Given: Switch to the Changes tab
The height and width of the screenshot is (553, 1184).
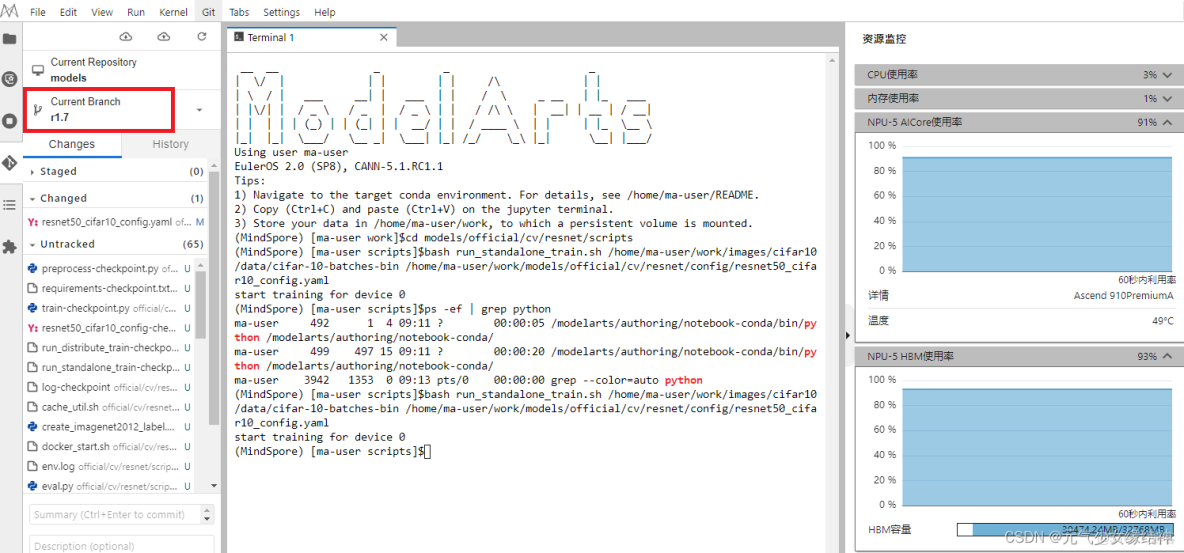Looking at the screenshot, I should [x=72, y=144].
